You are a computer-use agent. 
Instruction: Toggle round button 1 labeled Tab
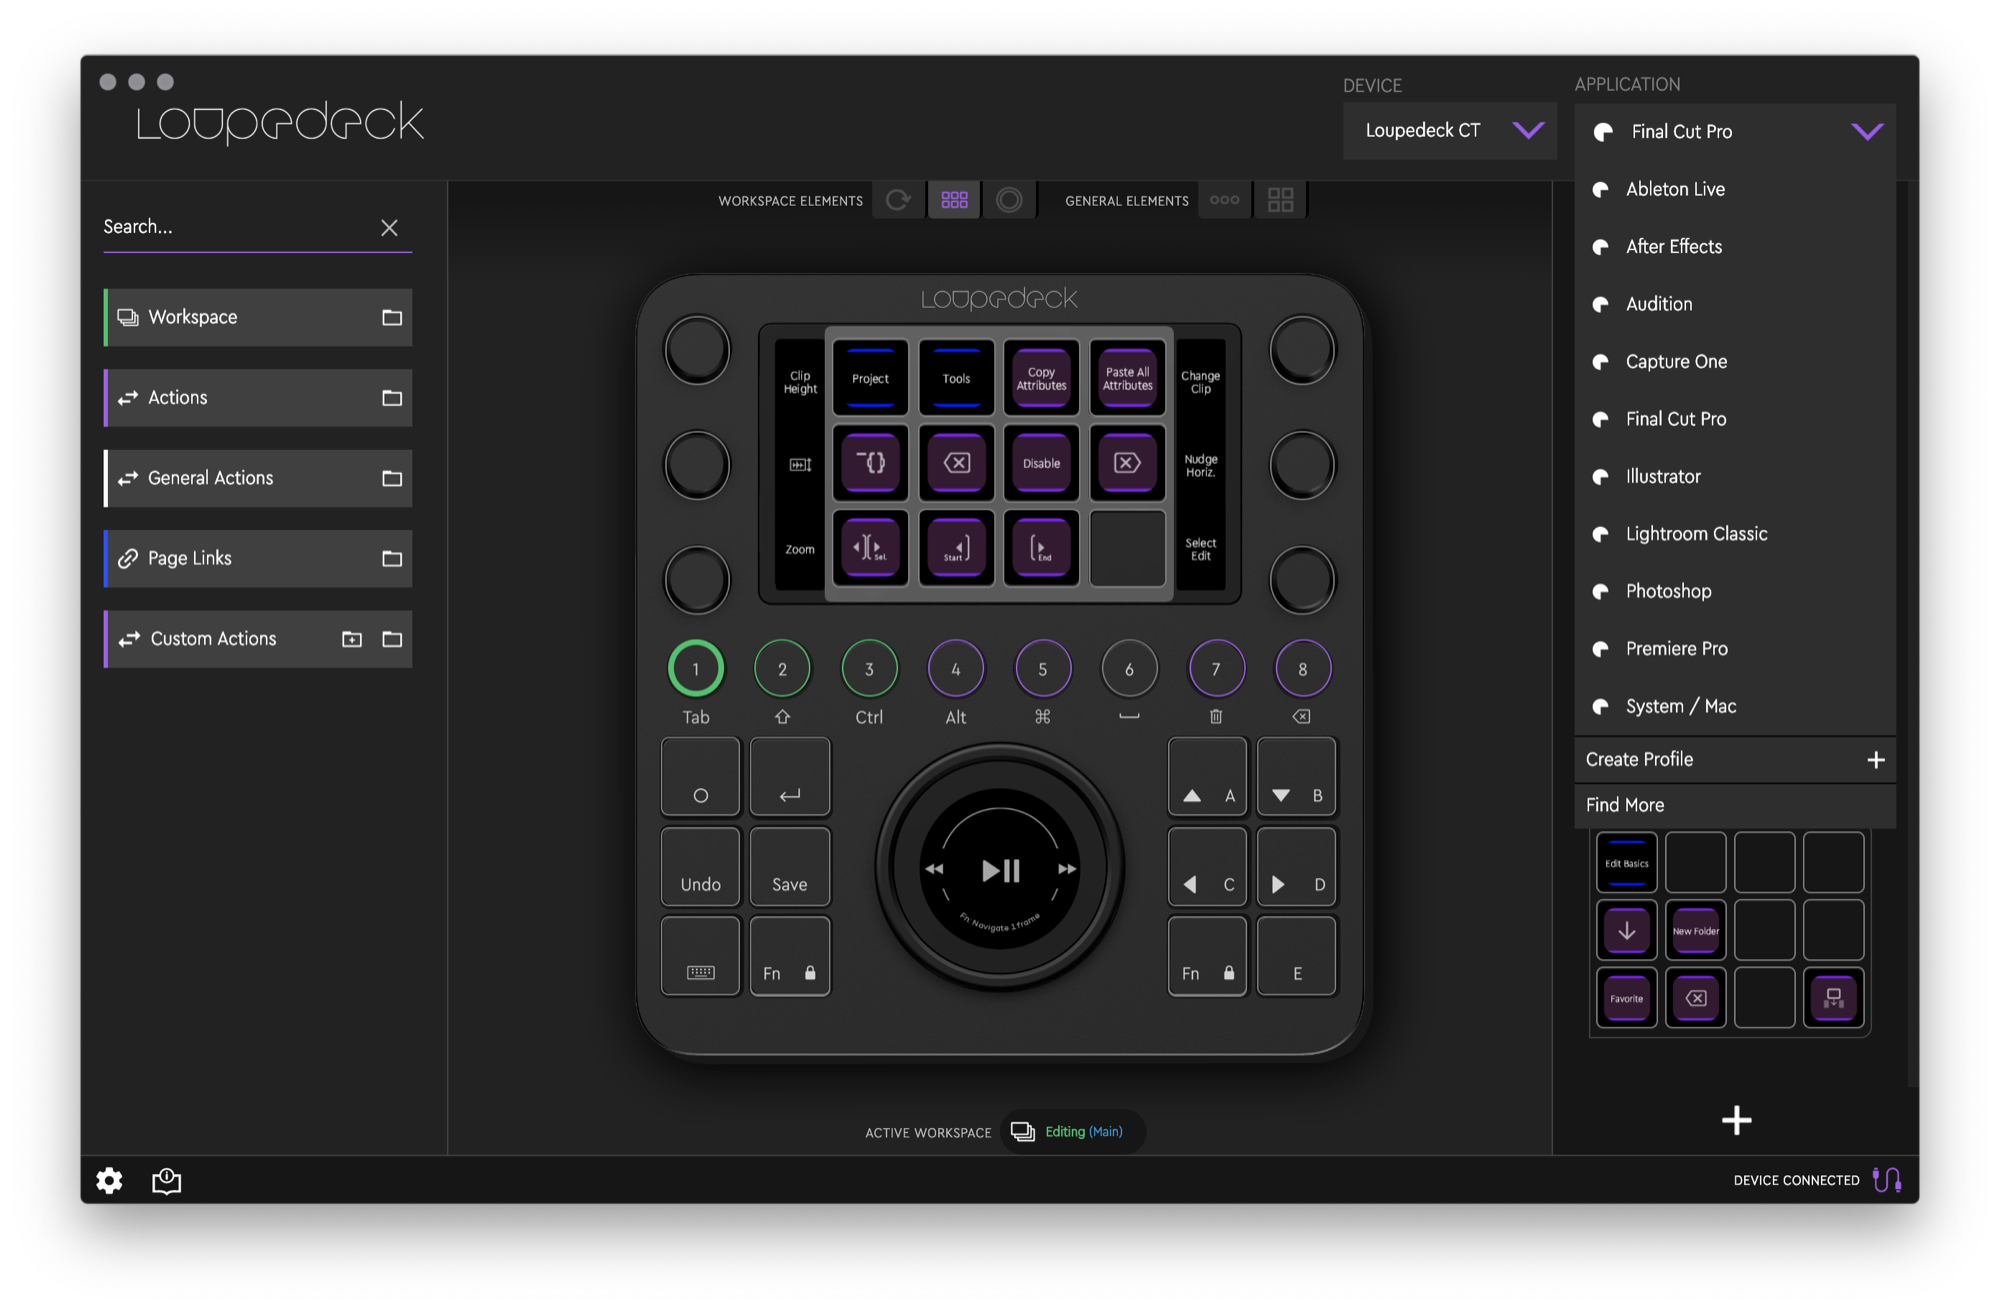pos(695,669)
